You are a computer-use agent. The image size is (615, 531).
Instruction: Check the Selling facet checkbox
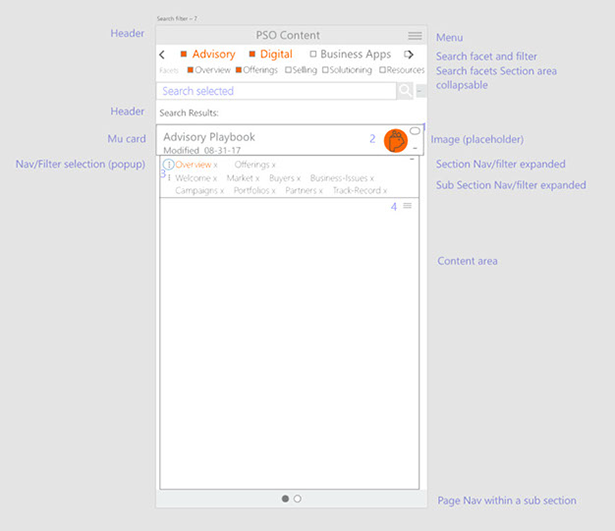(x=288, y=70)
